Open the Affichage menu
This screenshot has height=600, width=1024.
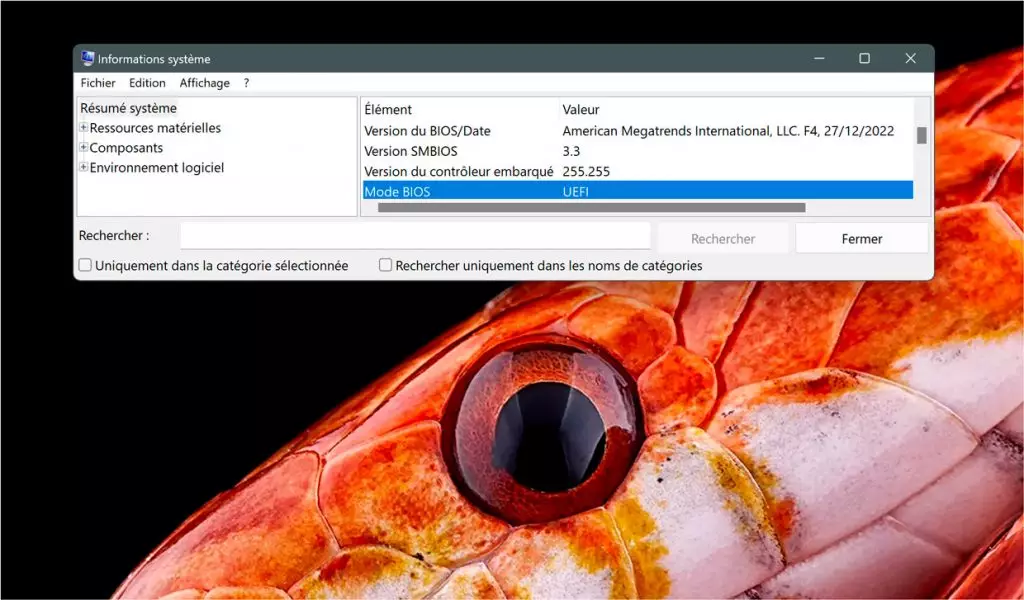point(204,83)
